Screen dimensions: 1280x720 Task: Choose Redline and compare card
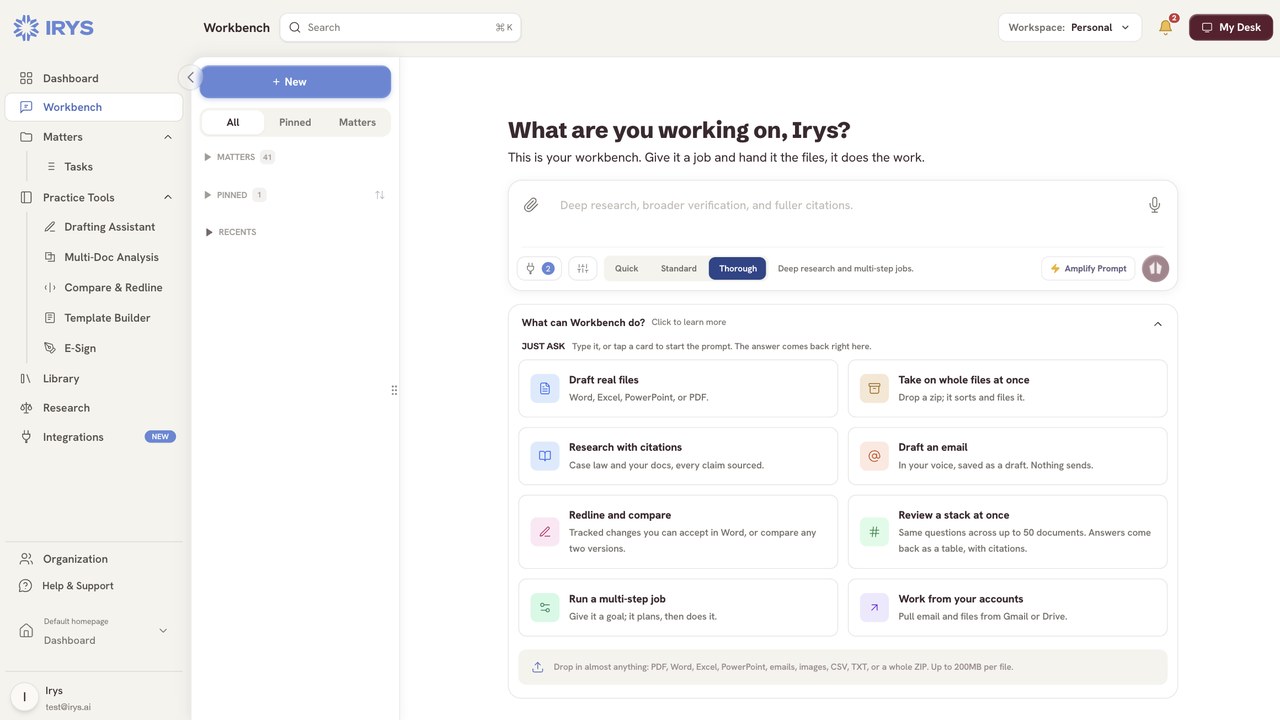678,532
